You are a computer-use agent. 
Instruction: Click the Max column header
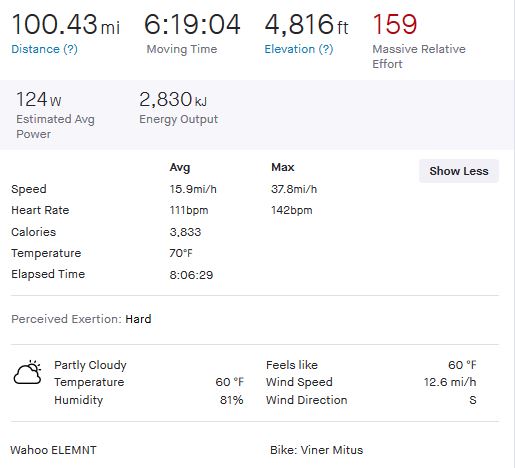coord(283,167)
